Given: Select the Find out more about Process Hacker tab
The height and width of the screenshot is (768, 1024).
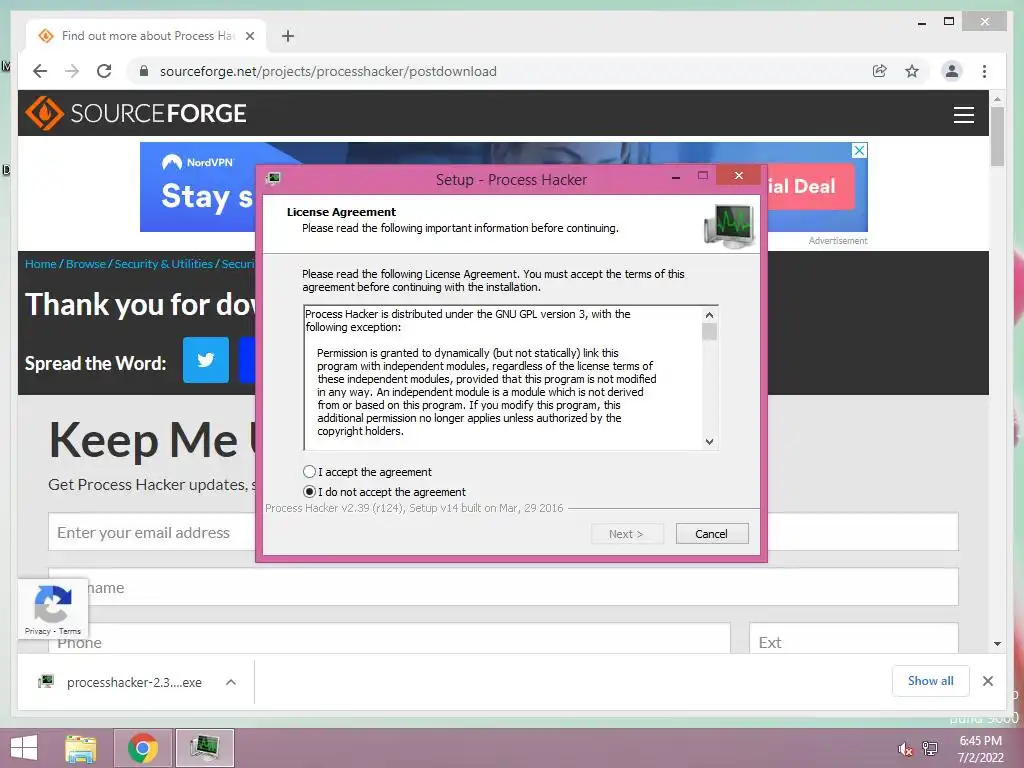Looking at the screenshot, I should (146, 36).
